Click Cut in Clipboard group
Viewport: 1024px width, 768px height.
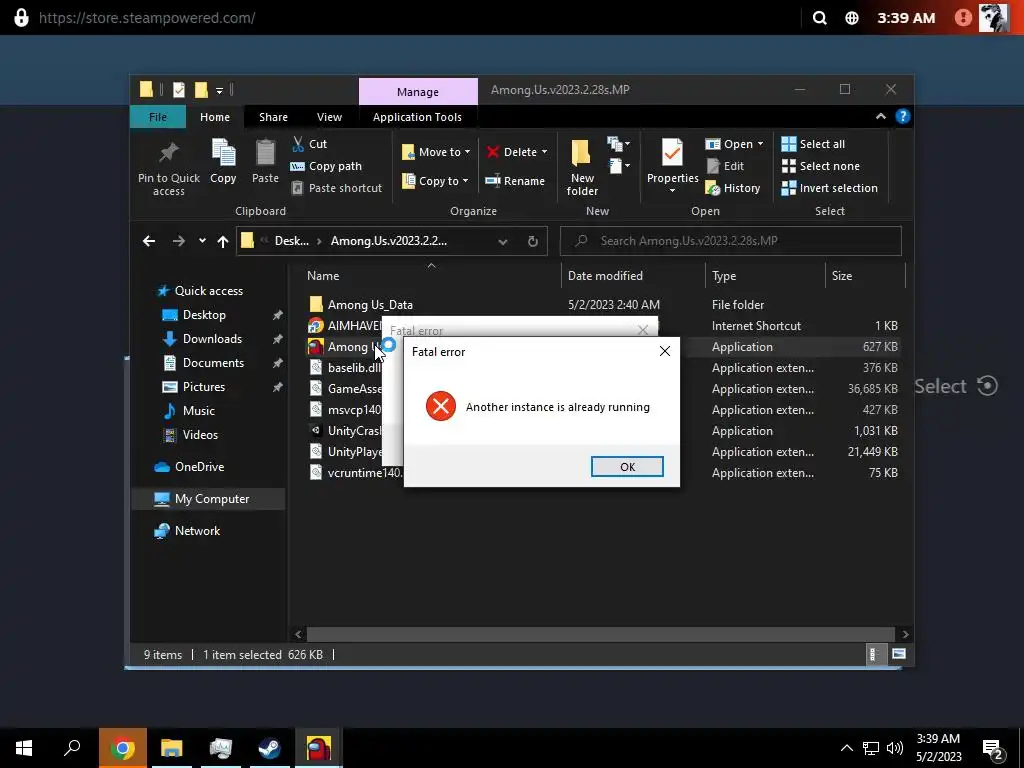coord(309,144)
